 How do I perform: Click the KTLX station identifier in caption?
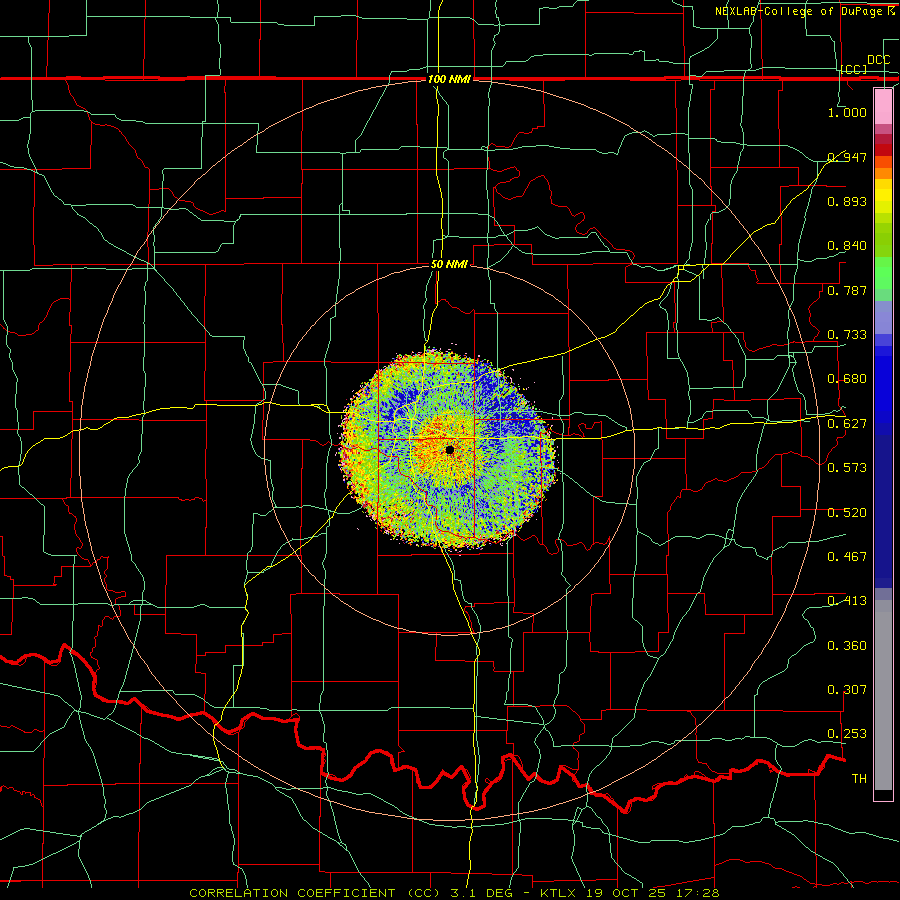point(560,893)
